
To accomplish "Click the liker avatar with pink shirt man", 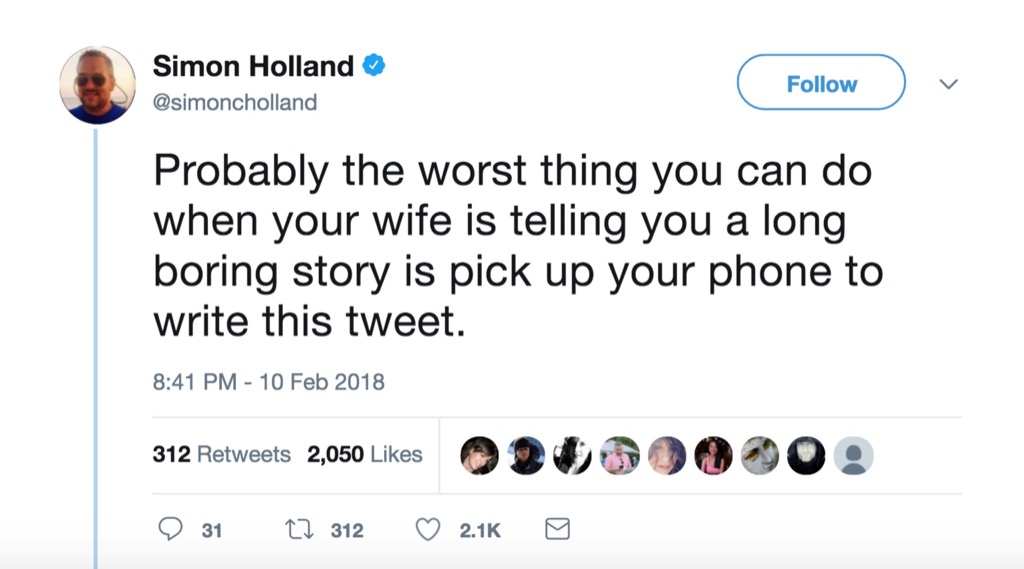I will pyautogui.click(x=620, y=455).
